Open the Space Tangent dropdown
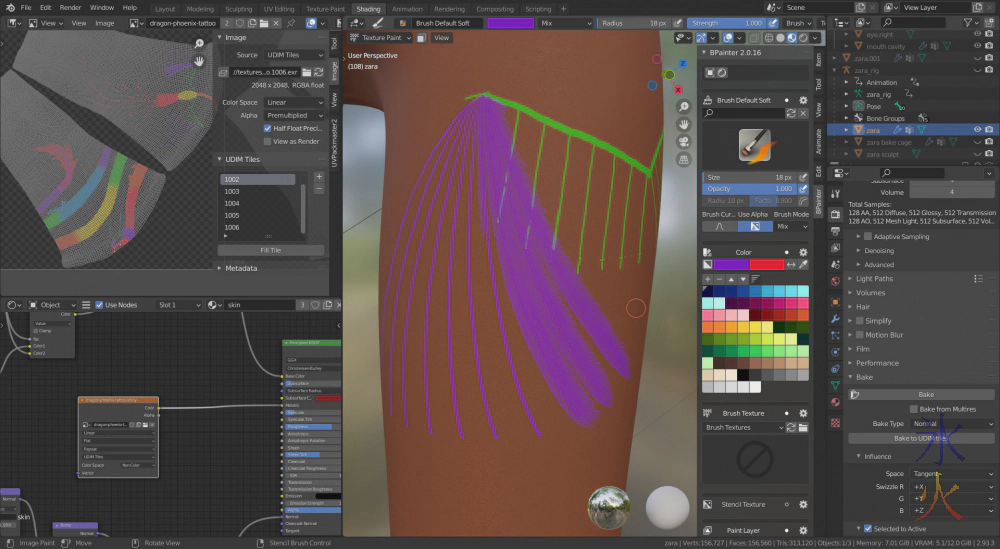This screenshot has height=549, width=1000. (x=952, y=474)
